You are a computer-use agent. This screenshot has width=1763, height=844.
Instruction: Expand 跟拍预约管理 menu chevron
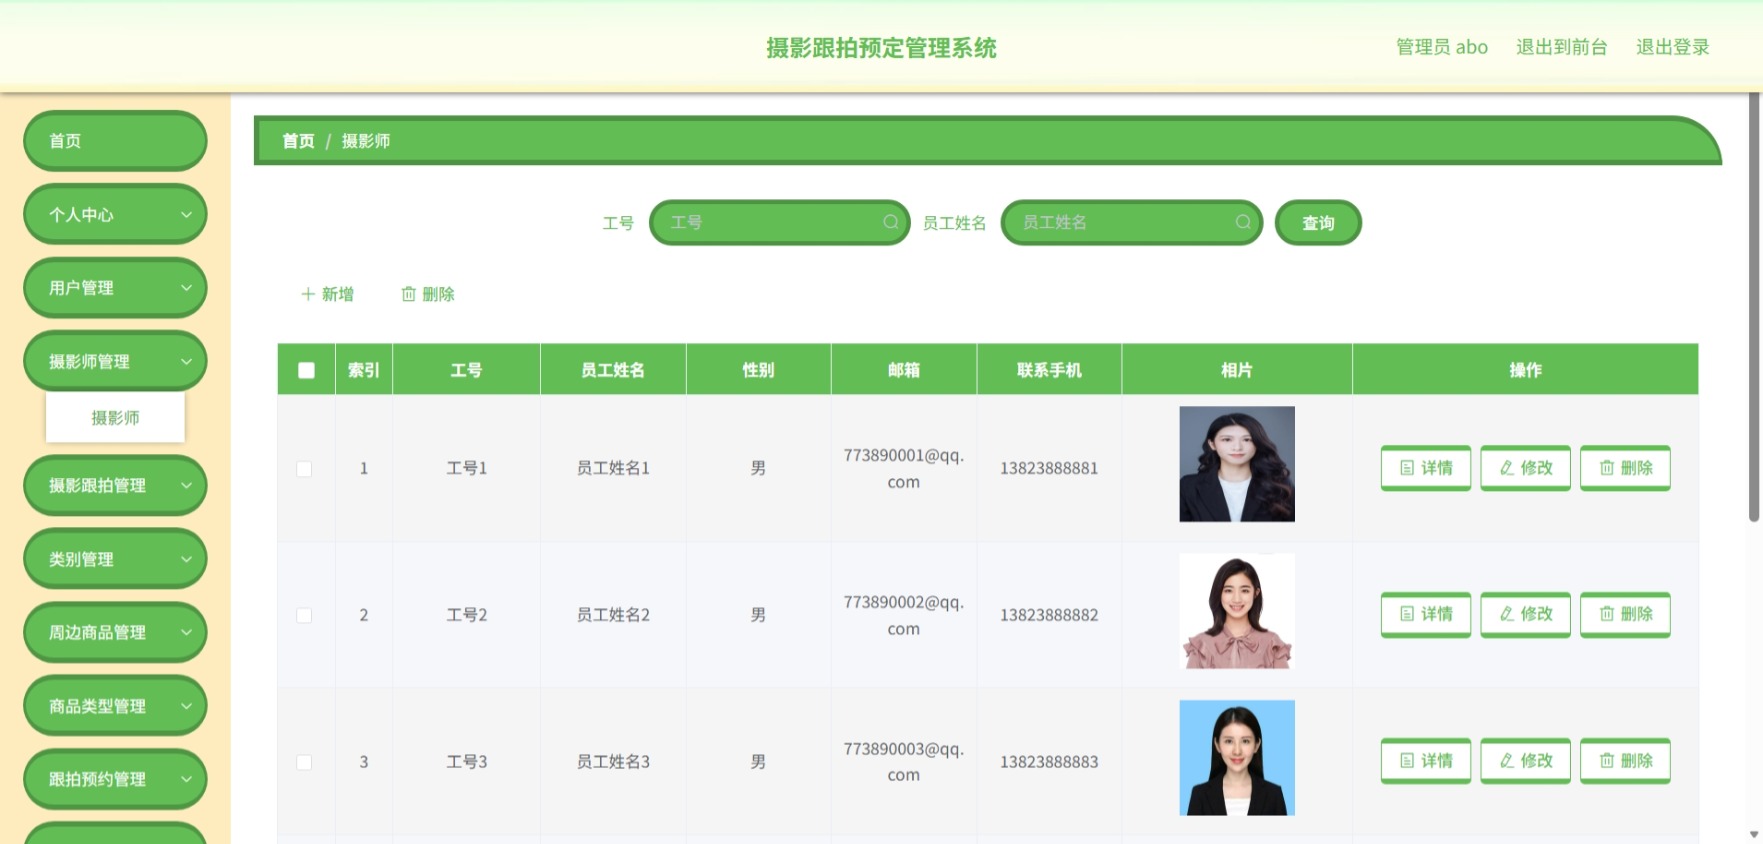[x=186, y=779]
